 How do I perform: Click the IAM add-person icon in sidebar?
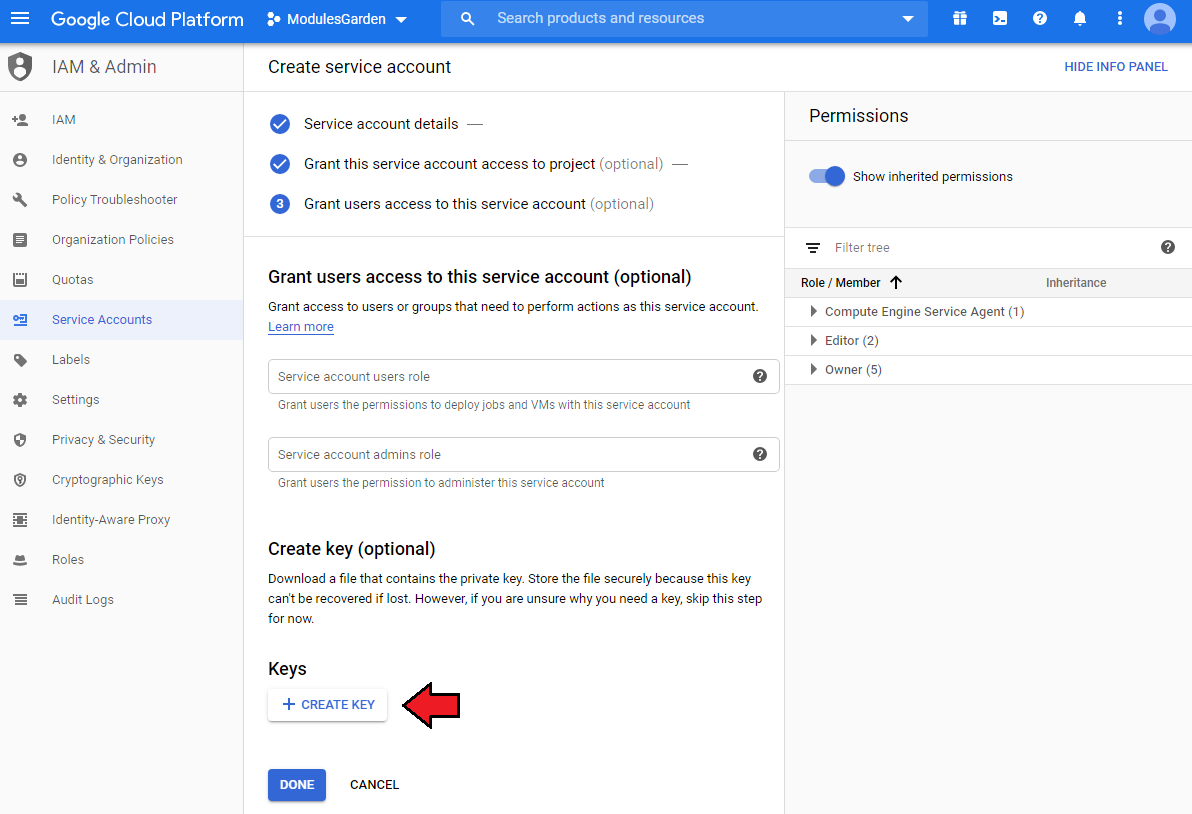pos(21,119)
